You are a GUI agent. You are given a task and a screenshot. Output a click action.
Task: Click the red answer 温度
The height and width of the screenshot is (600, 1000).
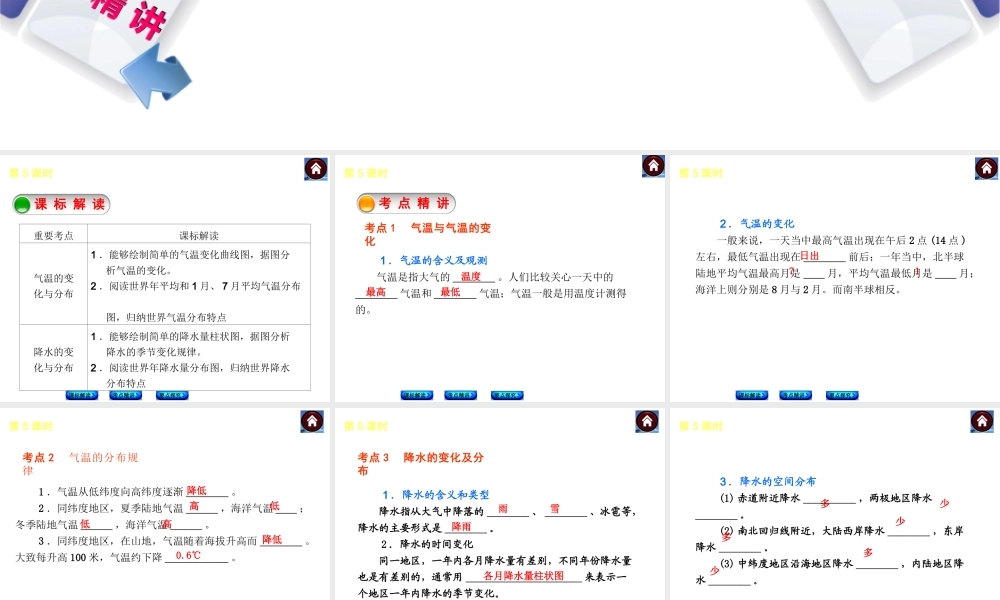[x=471, y=276]
